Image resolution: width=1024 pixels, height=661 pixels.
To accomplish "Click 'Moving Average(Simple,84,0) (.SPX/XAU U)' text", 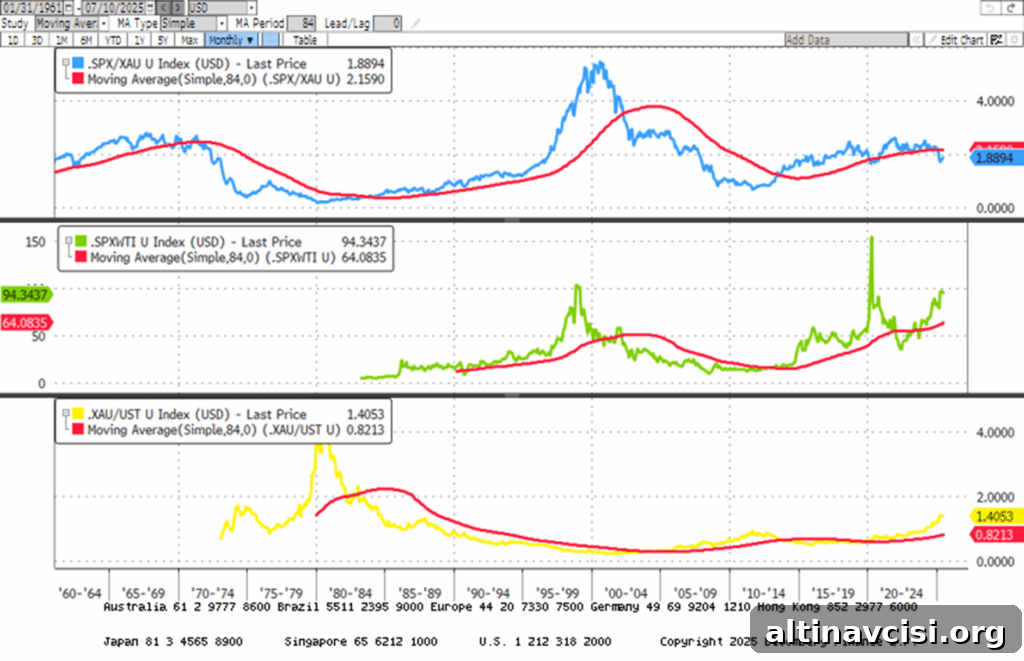I will 214,79.
